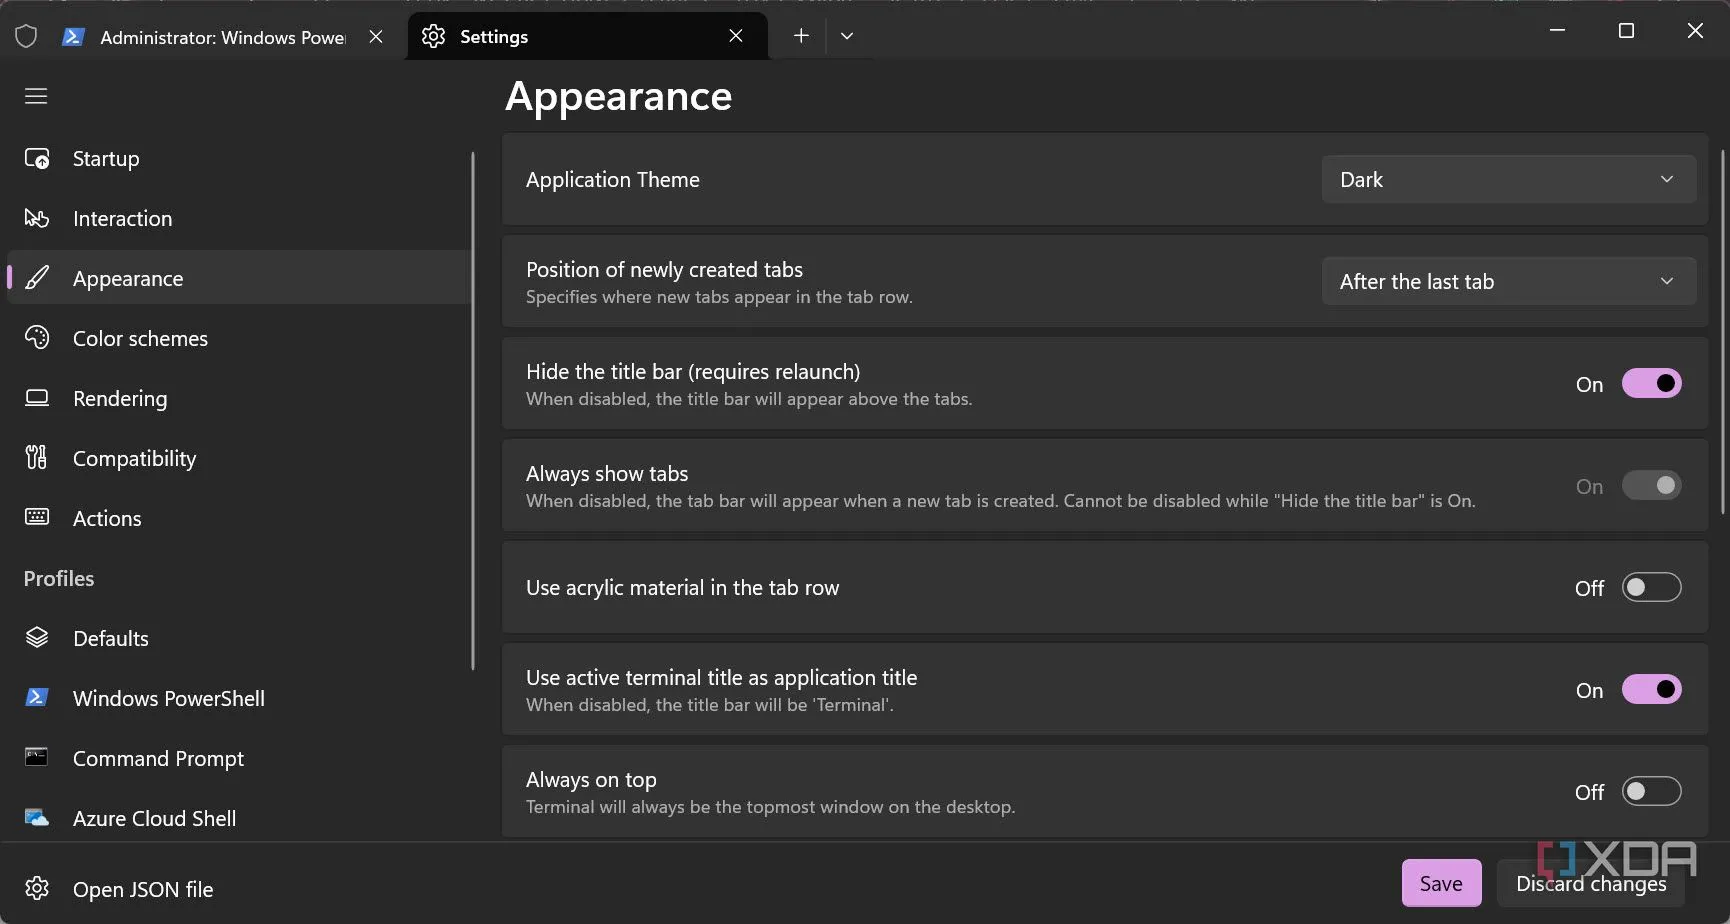Click the Appearance brush icon
The width and height of the screenshot is (1730, 924).
coord(37,278)
